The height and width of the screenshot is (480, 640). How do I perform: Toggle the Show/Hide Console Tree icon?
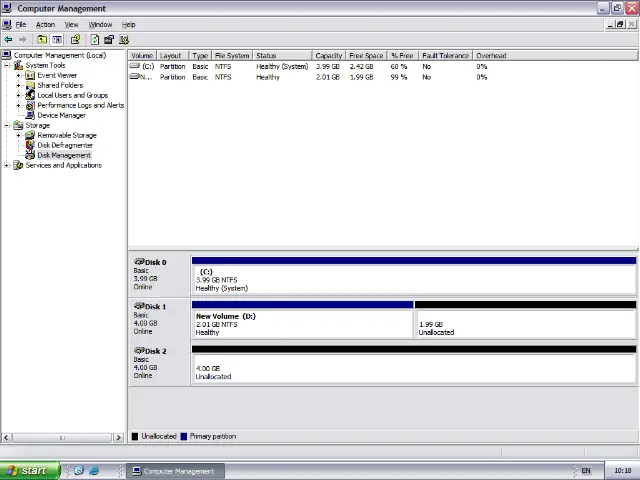tap(57, 40)
